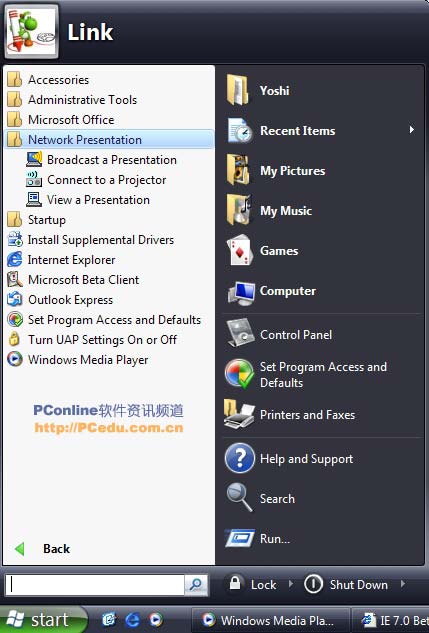Click the user account picture
Screen dimensions: 429x633
coord(31,31)
